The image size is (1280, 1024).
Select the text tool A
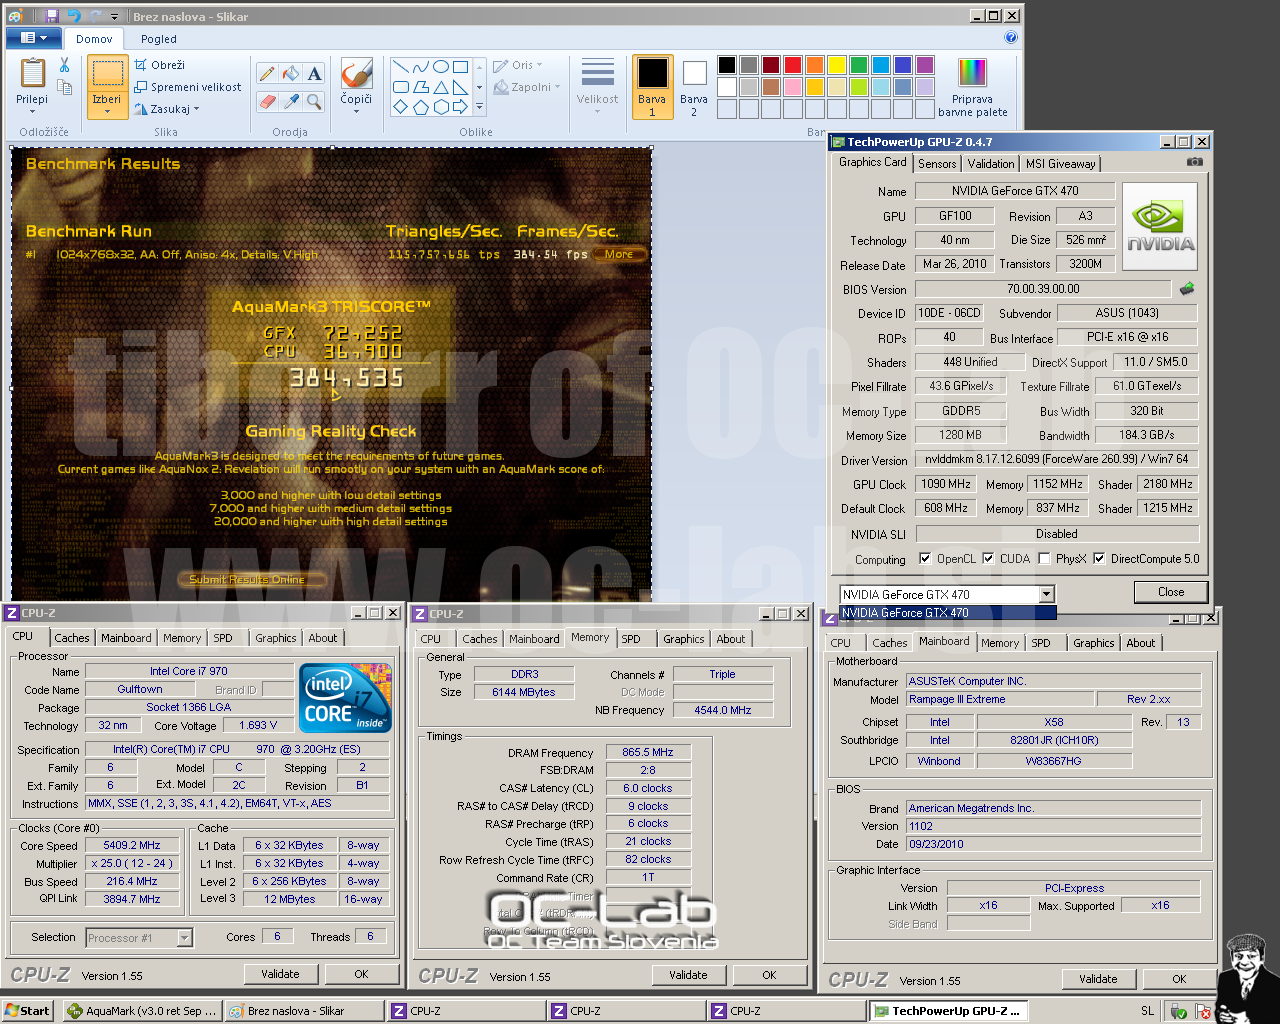[314, 73]
